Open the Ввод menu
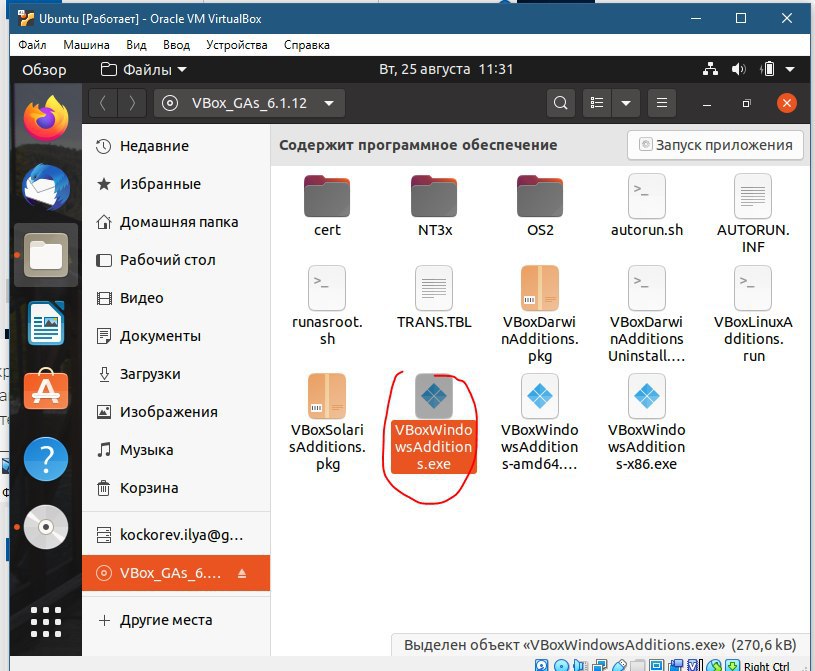The width and height of the screenshot is (815, 671). (176, 45)
